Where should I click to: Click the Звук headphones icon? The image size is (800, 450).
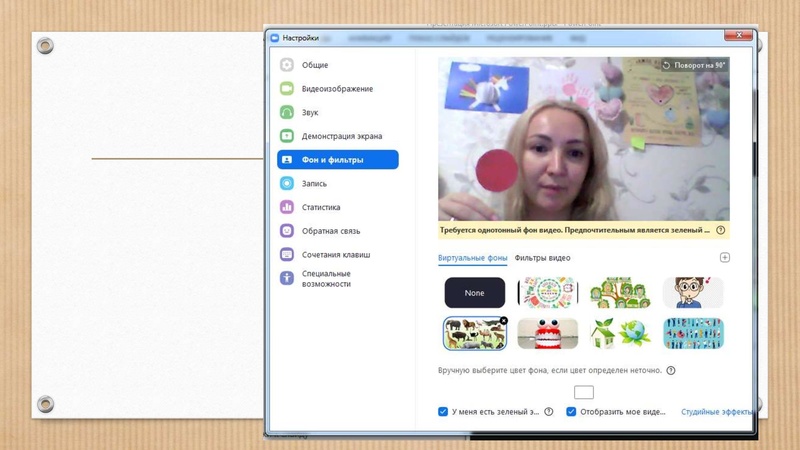pyautogui.click(x=287, y=113)
